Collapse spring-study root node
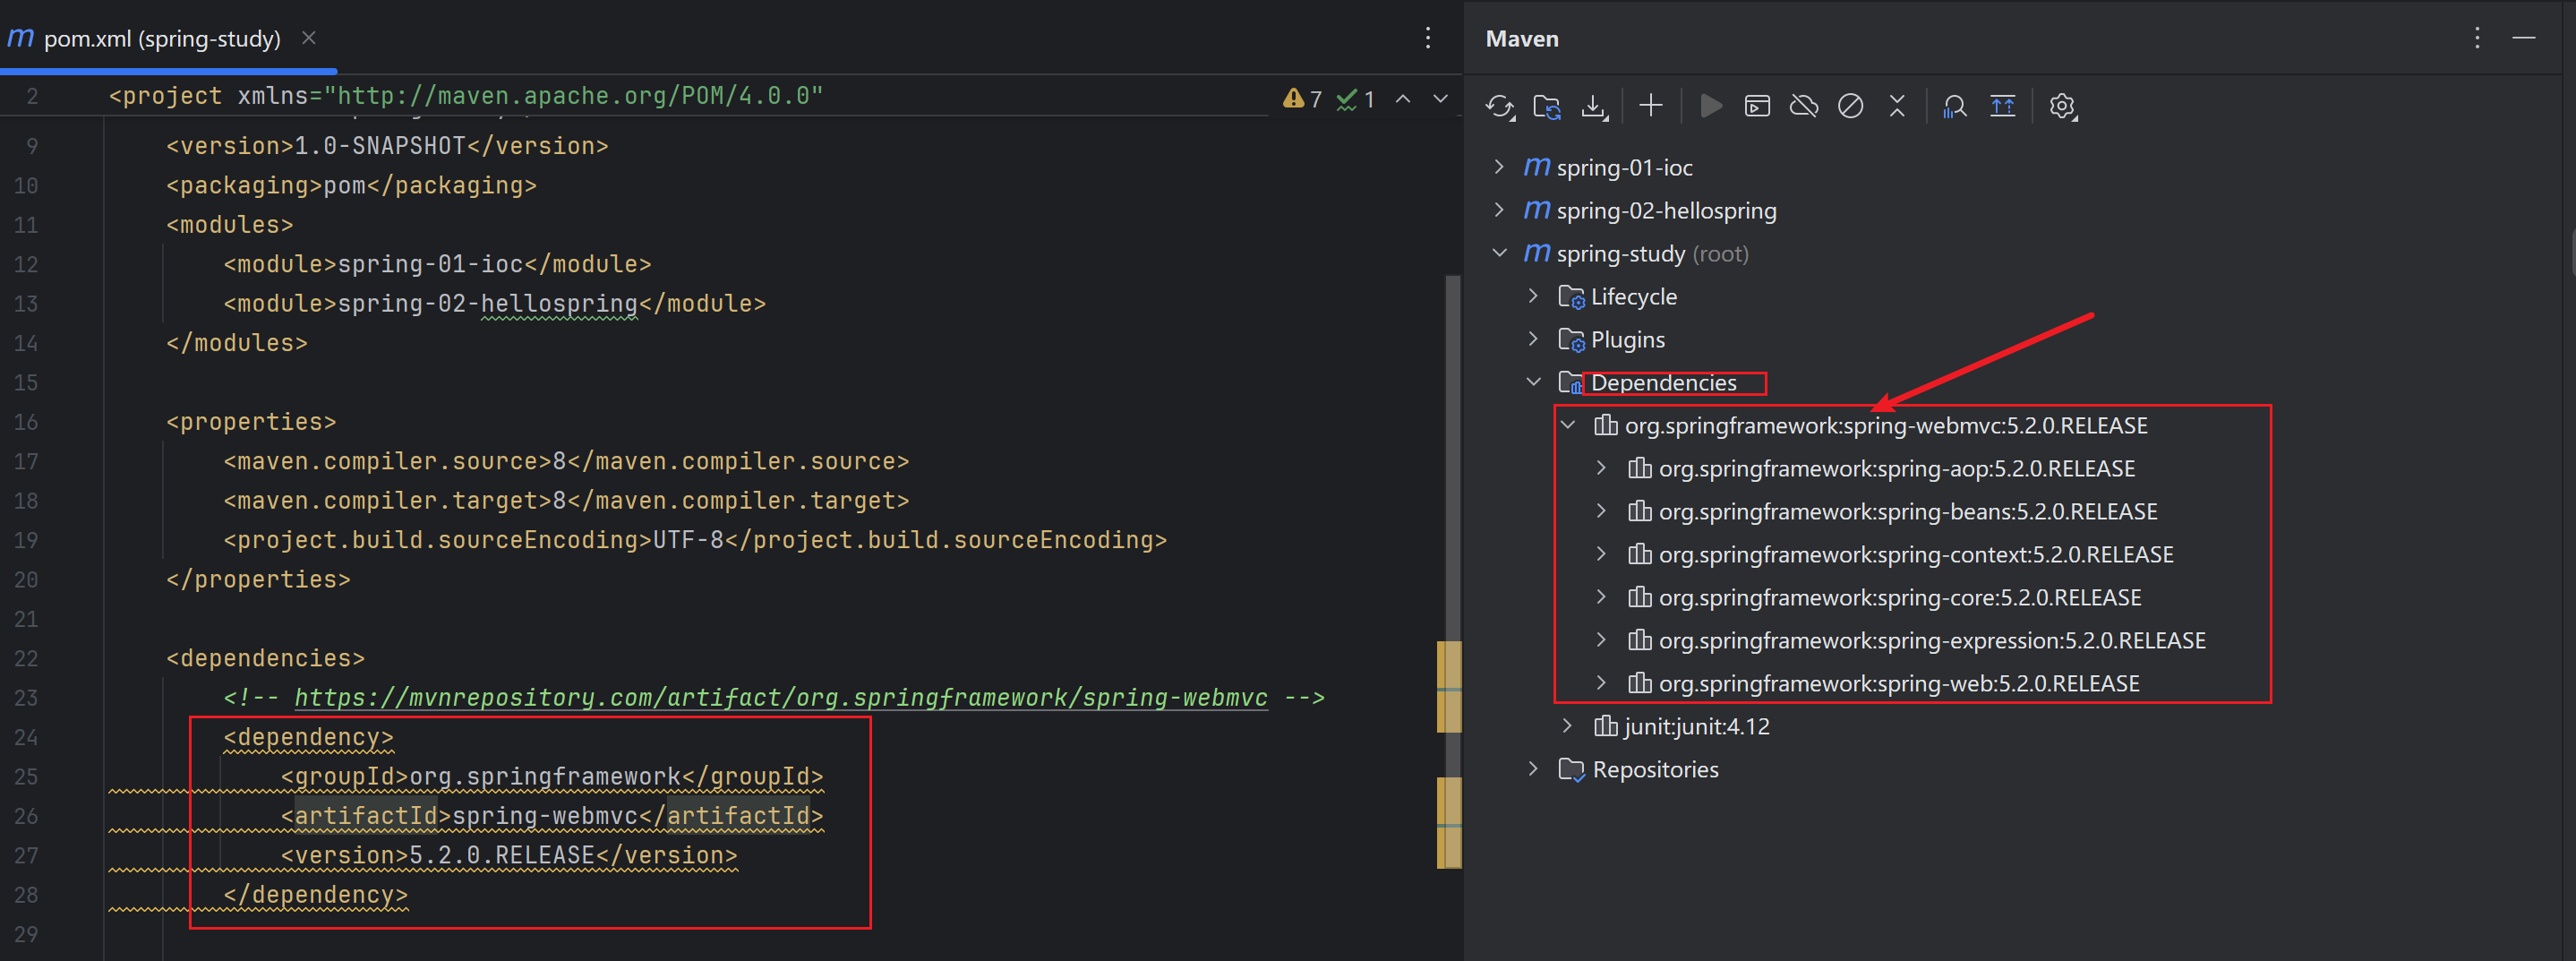Screen dimensions: 2576x961 [x=1499, y=253]
